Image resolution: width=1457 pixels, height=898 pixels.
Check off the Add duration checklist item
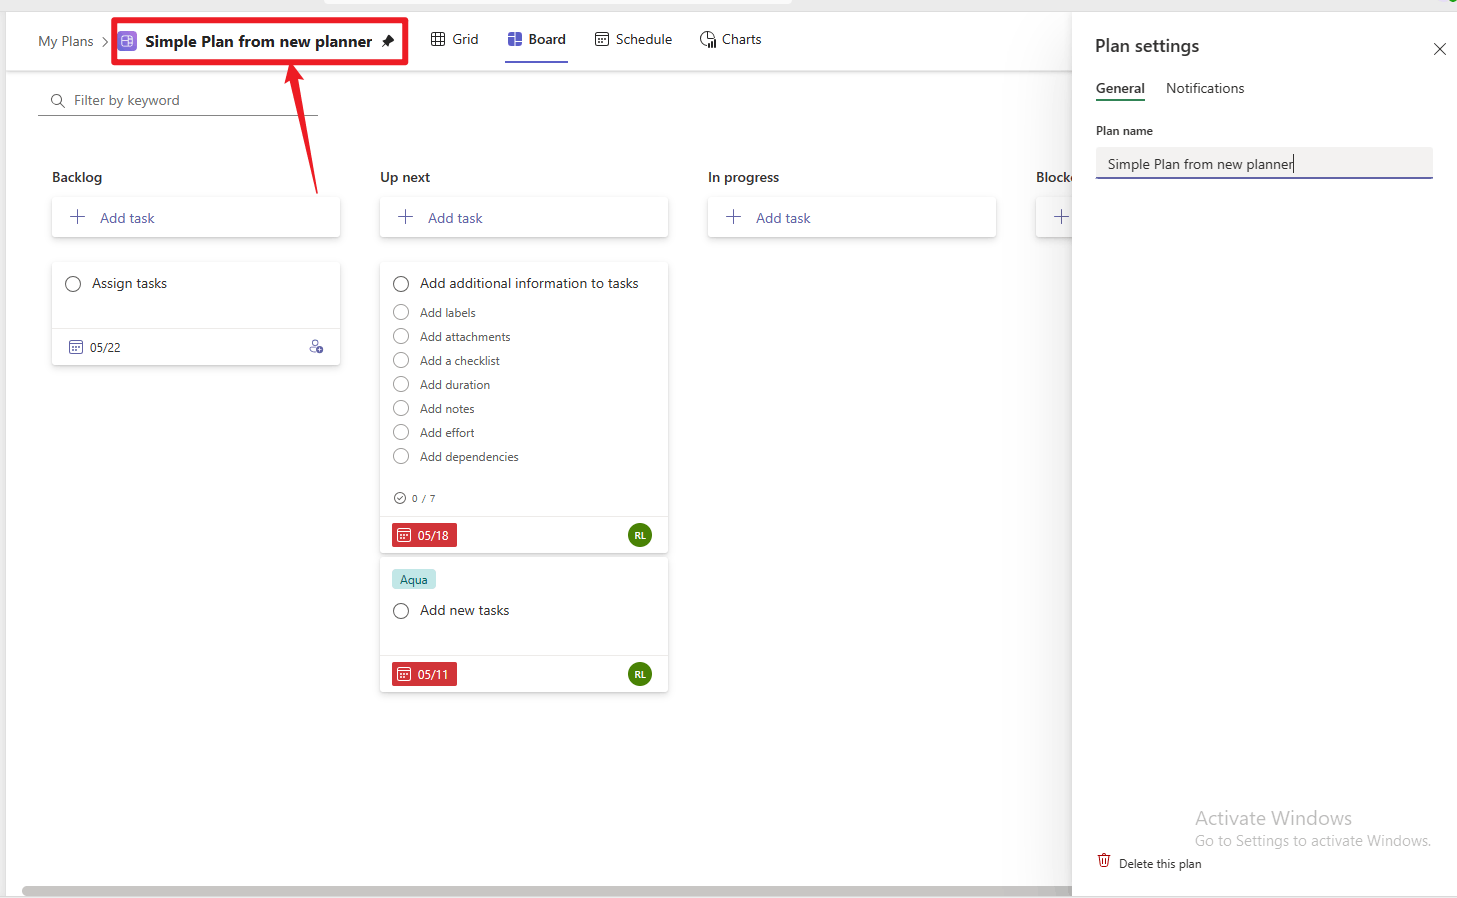tap(401, 384)
